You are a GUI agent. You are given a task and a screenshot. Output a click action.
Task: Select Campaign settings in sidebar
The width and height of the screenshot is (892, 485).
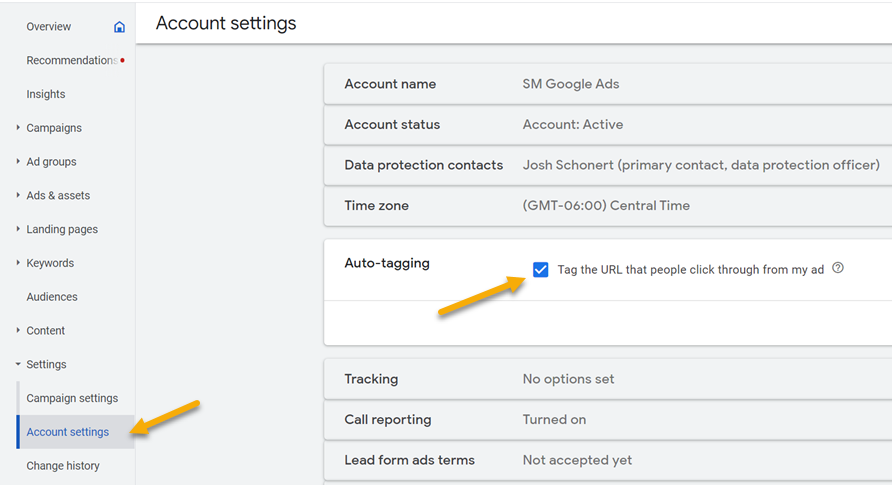click(x=72, y=398)
